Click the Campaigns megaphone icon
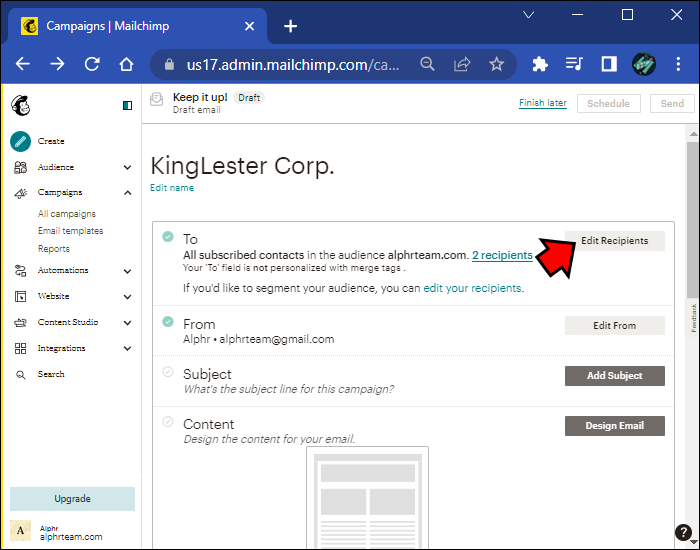 pos(21,193)
